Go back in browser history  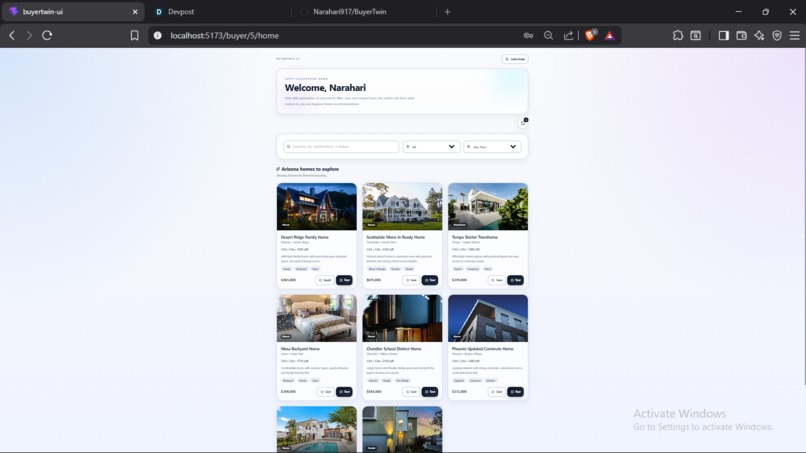pos(12,35)
